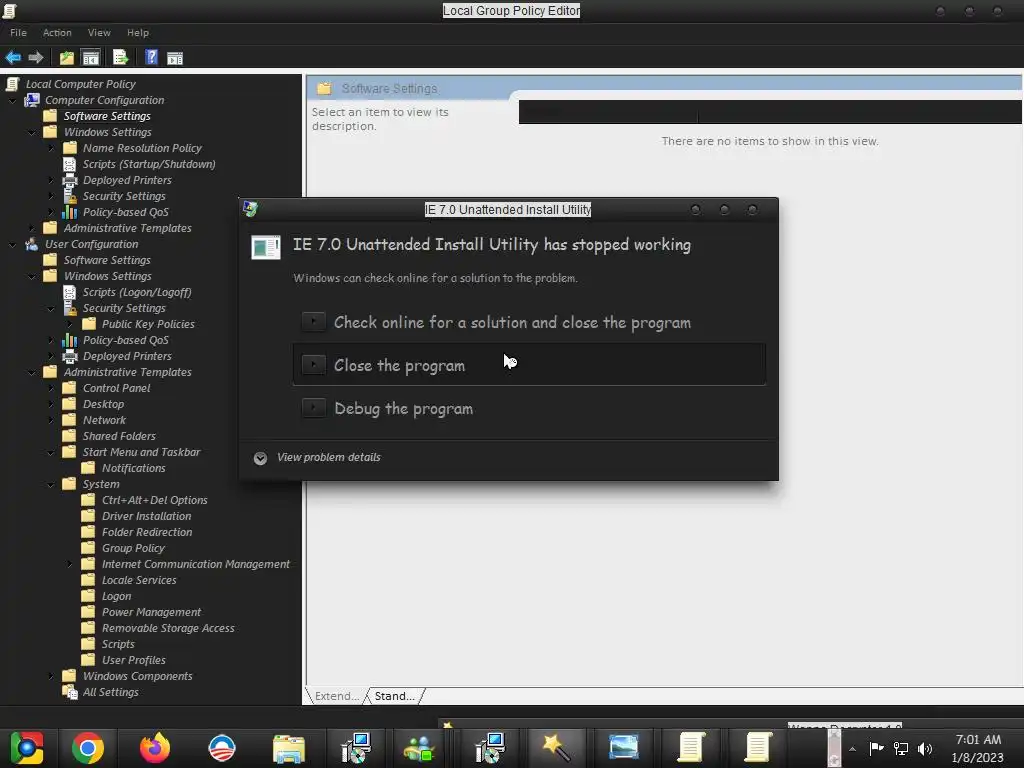The image size is (1024, 768).
Task: Open the View menu
Action: 99,33
